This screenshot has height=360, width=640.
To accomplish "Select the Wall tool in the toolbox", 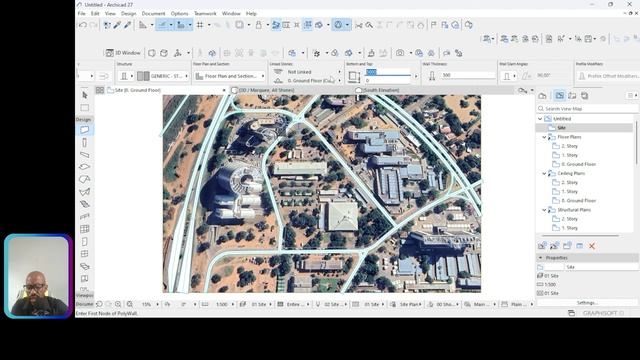I will (84, 130).
